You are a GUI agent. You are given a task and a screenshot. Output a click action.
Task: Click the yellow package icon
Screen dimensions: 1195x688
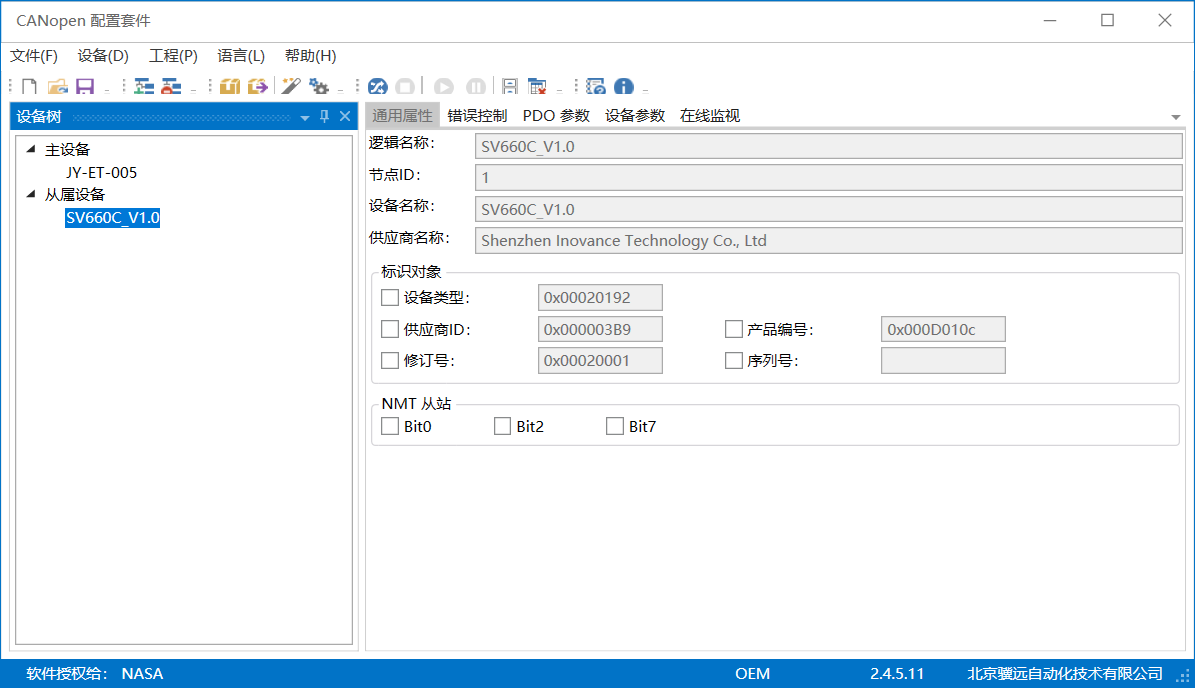[x=229, y=86]
